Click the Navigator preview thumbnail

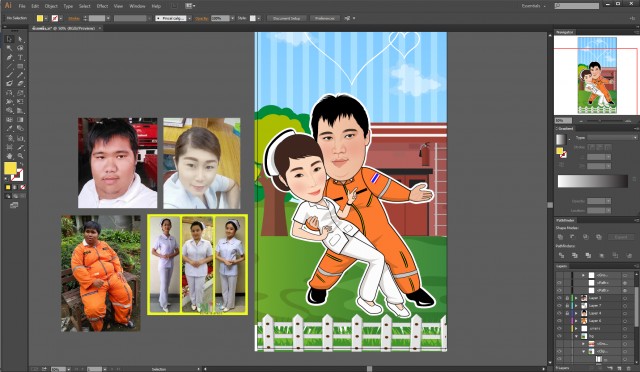(x=597, y=76)
